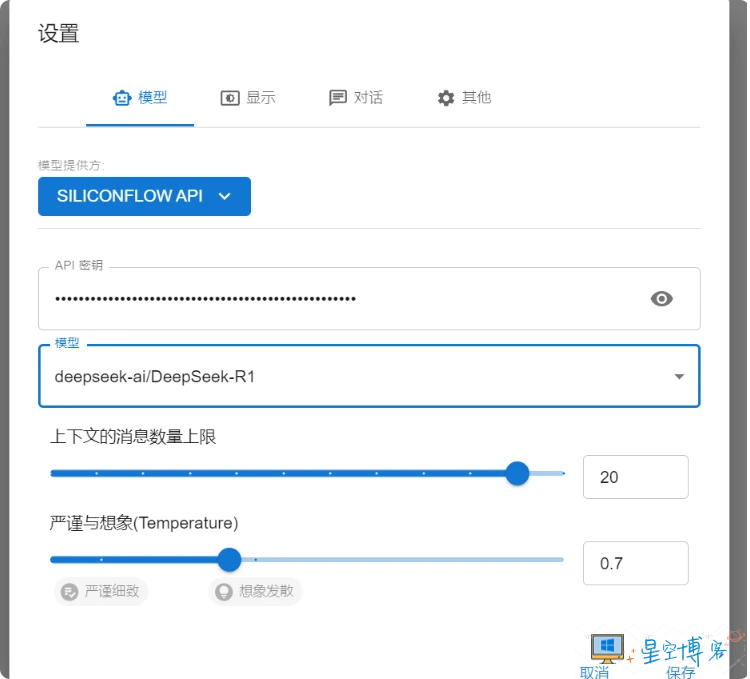
Task: Click the chat bubble icon beside 对话
Action: click(x=338, y=98)
